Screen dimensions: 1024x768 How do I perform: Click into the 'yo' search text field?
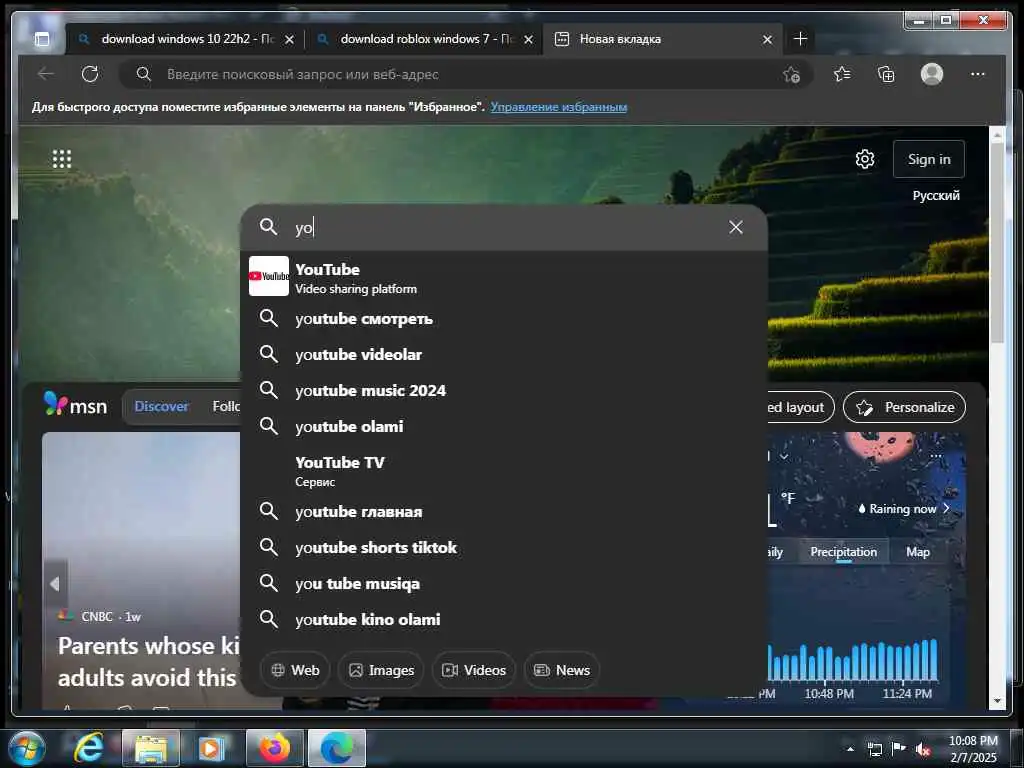click(x=506, y=227)
